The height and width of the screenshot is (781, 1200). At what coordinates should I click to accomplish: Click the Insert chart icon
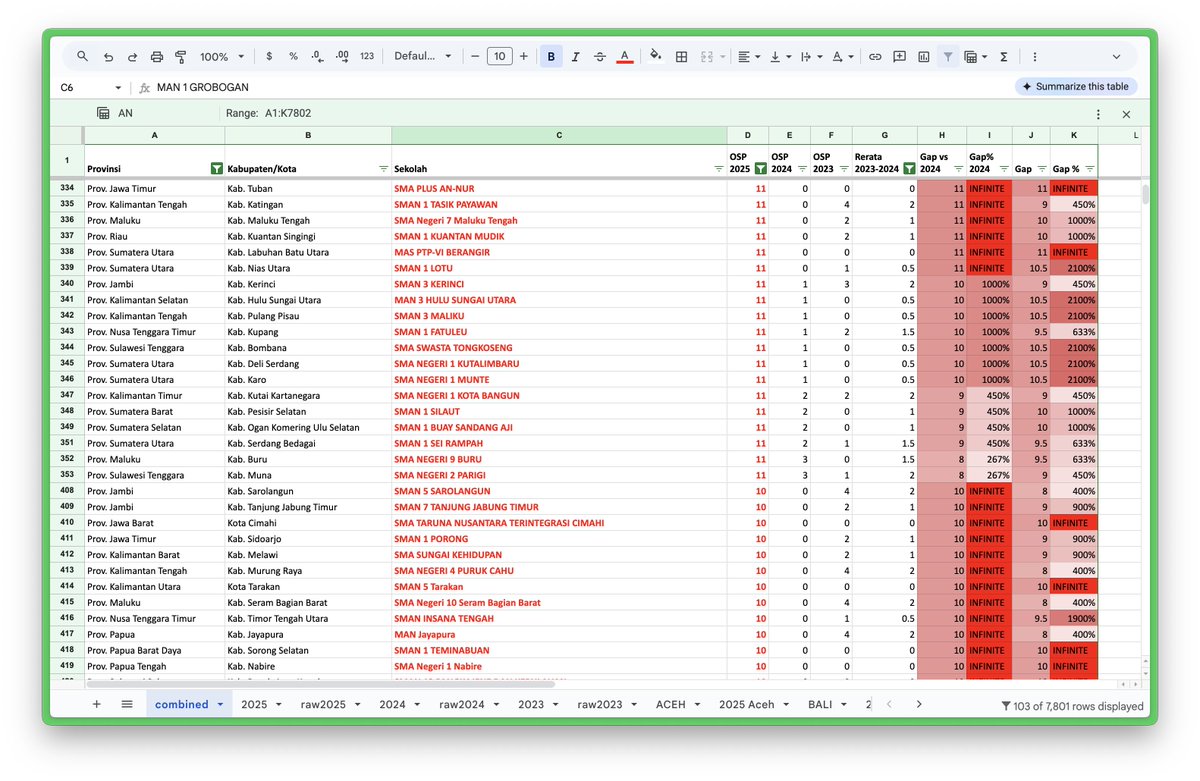pyautogui.click(x=924, y=57)
